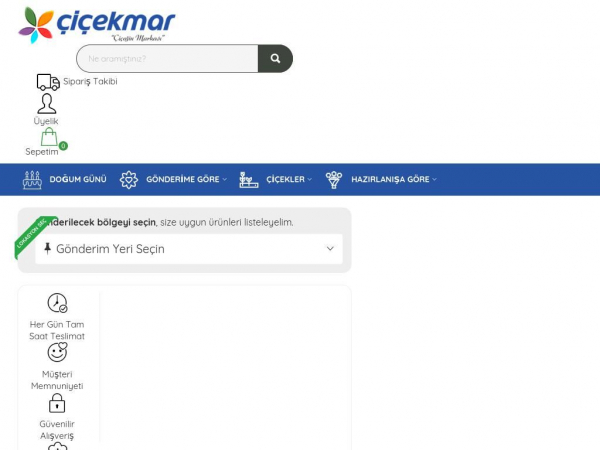Screen dimensions: 600x450
Task: Focus the 'Ne aramıştınız?' search field
Action: click(167, 59)
